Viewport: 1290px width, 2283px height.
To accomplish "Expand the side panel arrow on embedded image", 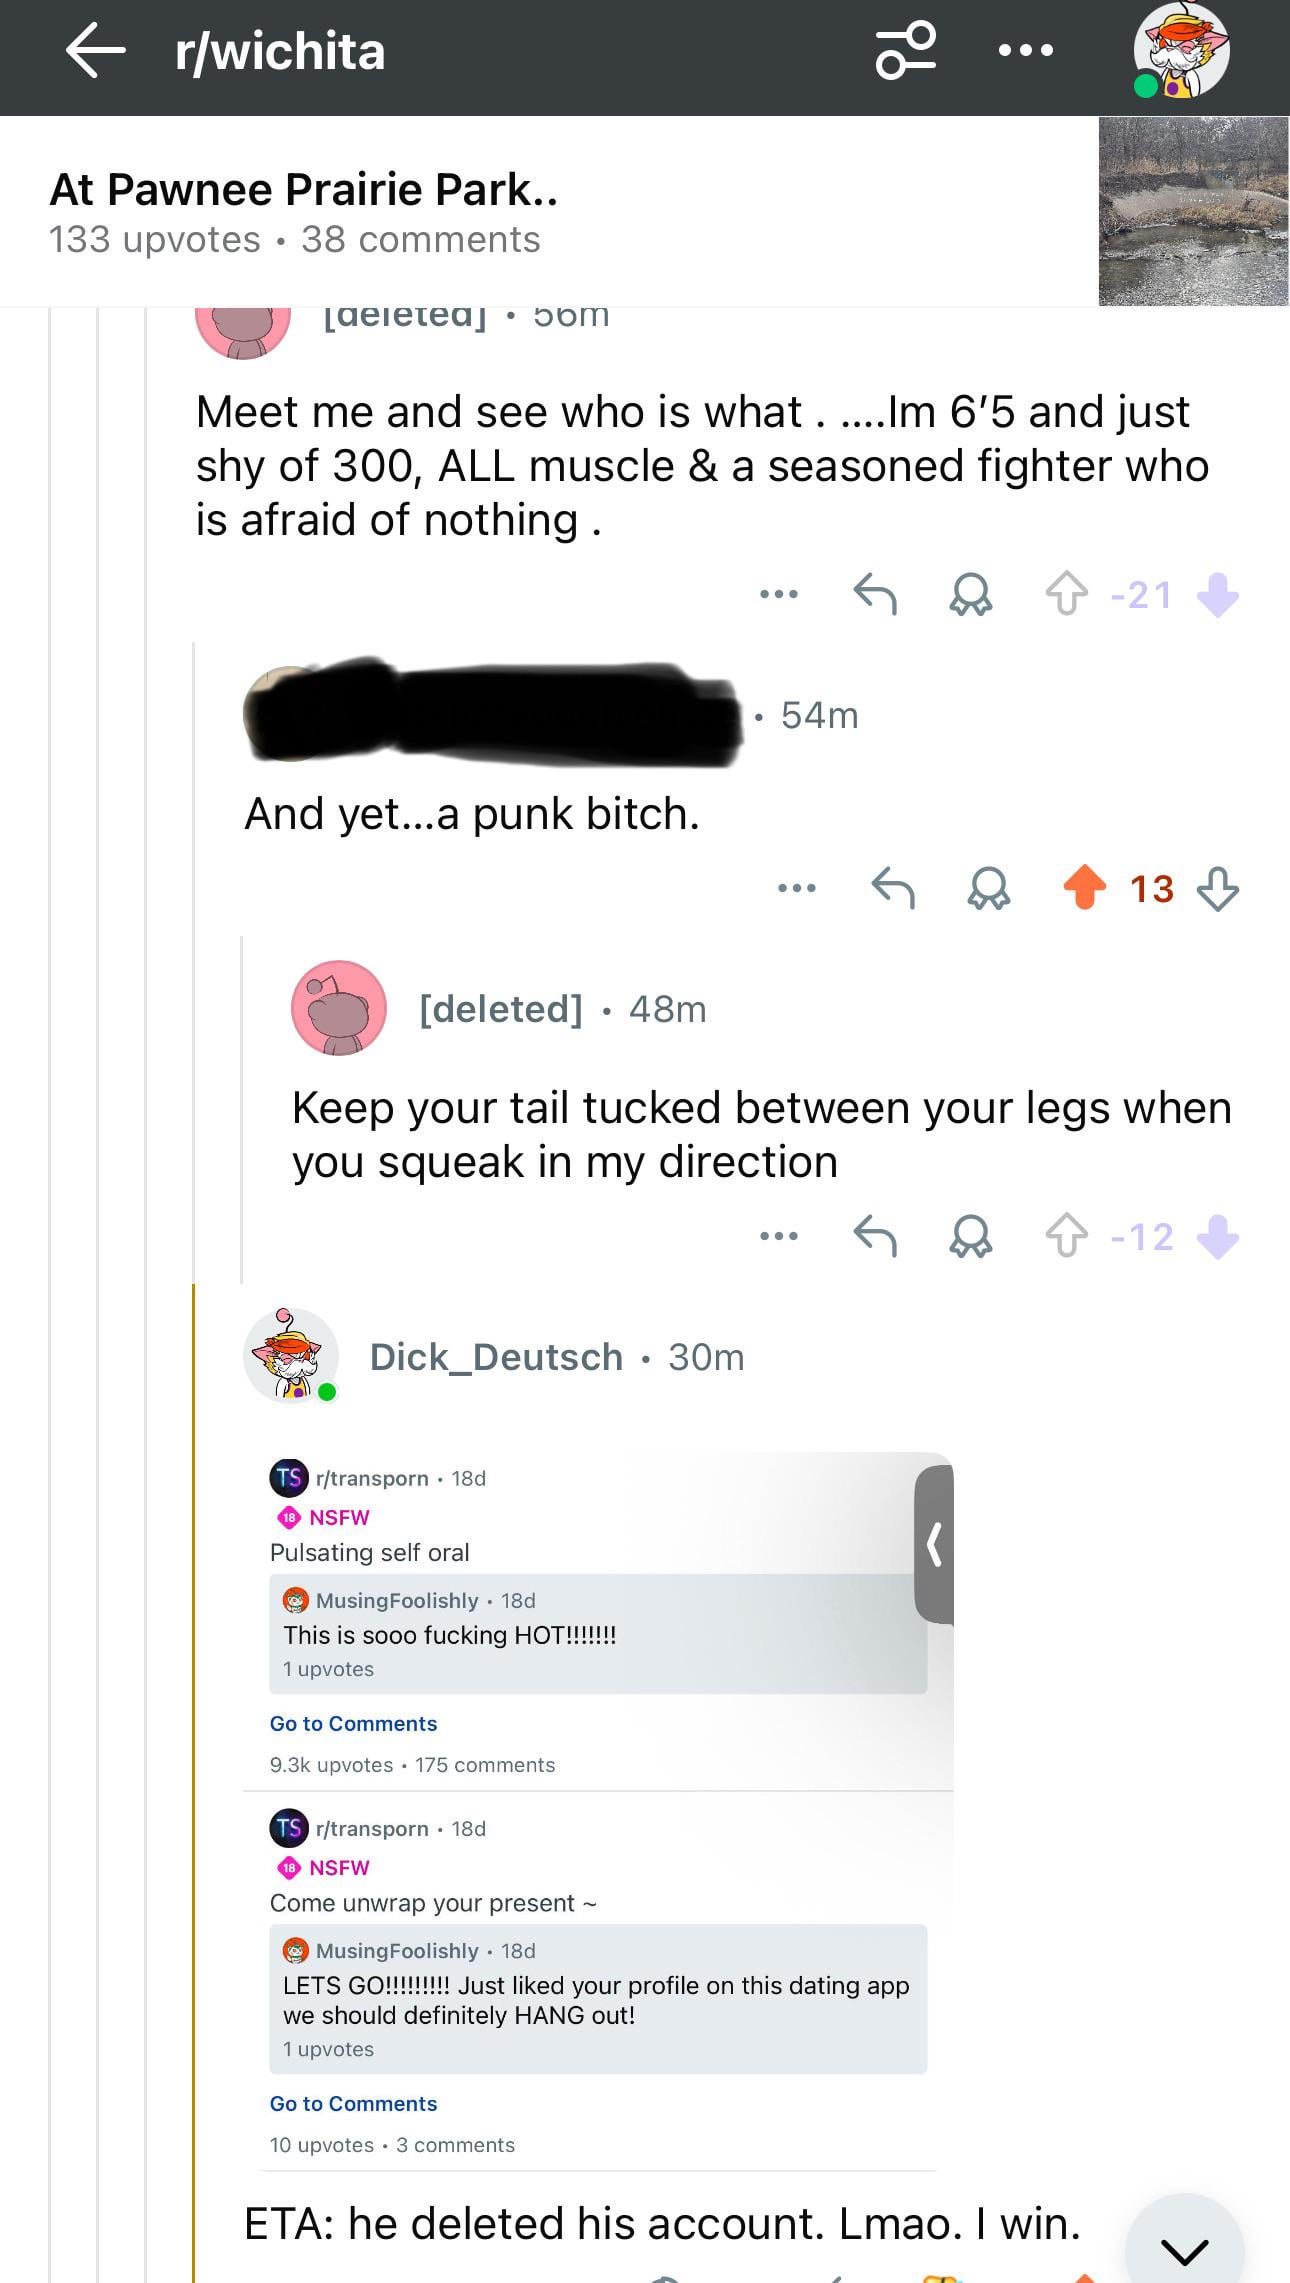I will (x=934, y=1545).
